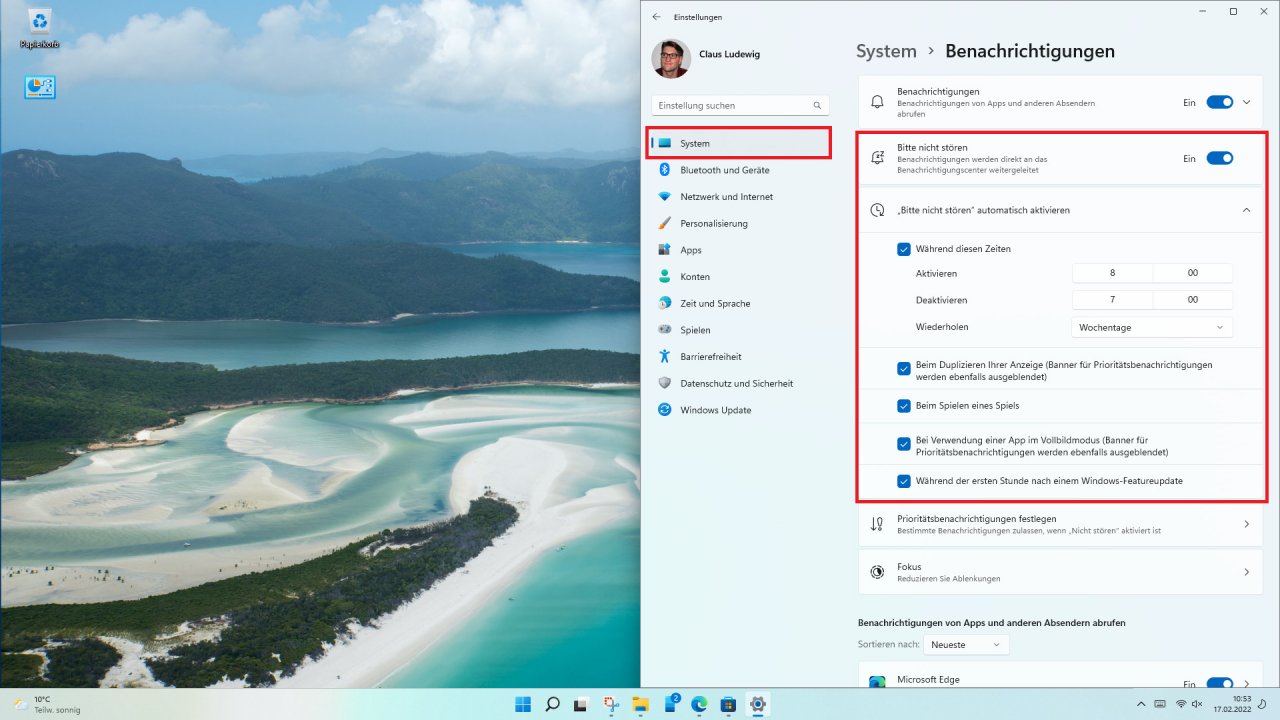1280x720 pixels.
Task: Open Personalisierung settings
Action: pyautogui.click(x=740, y=223)
